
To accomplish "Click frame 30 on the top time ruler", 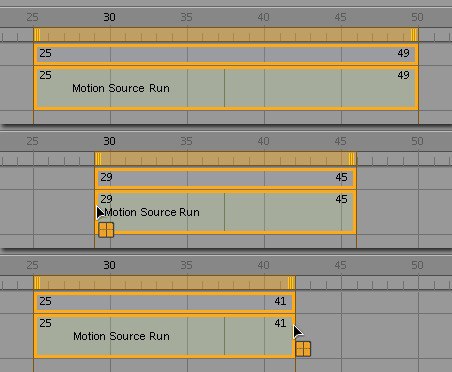I will [x=109, y=17].
